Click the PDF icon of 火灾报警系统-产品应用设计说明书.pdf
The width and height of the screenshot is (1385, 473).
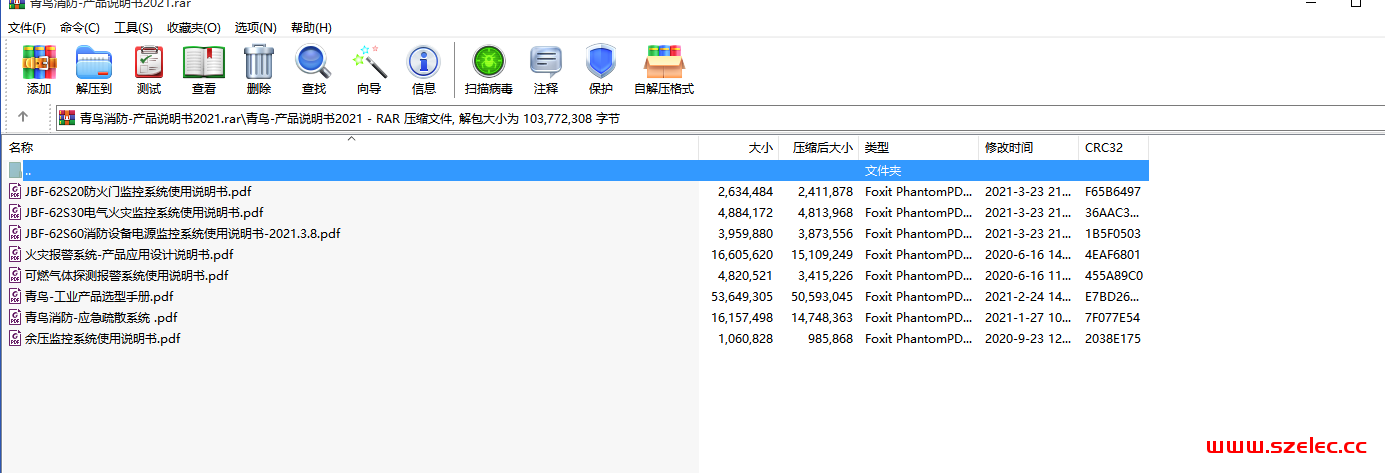(15, 254)
